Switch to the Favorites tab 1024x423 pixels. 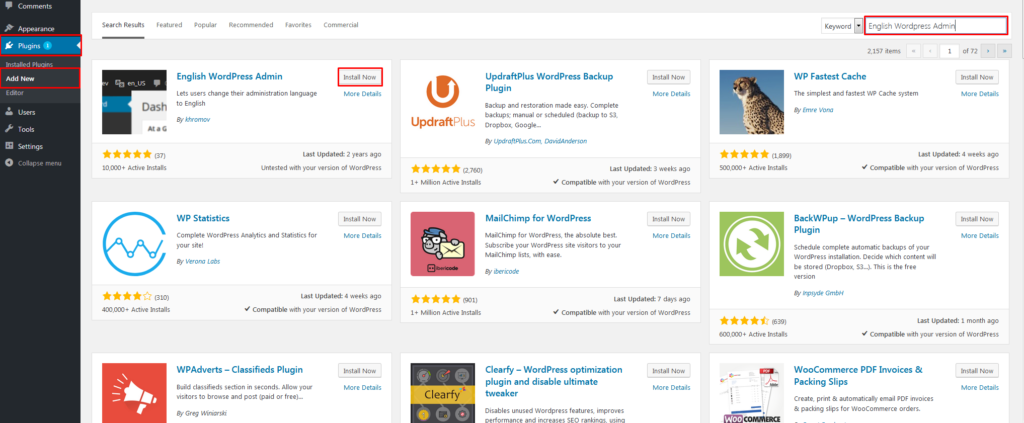point(298,25)
